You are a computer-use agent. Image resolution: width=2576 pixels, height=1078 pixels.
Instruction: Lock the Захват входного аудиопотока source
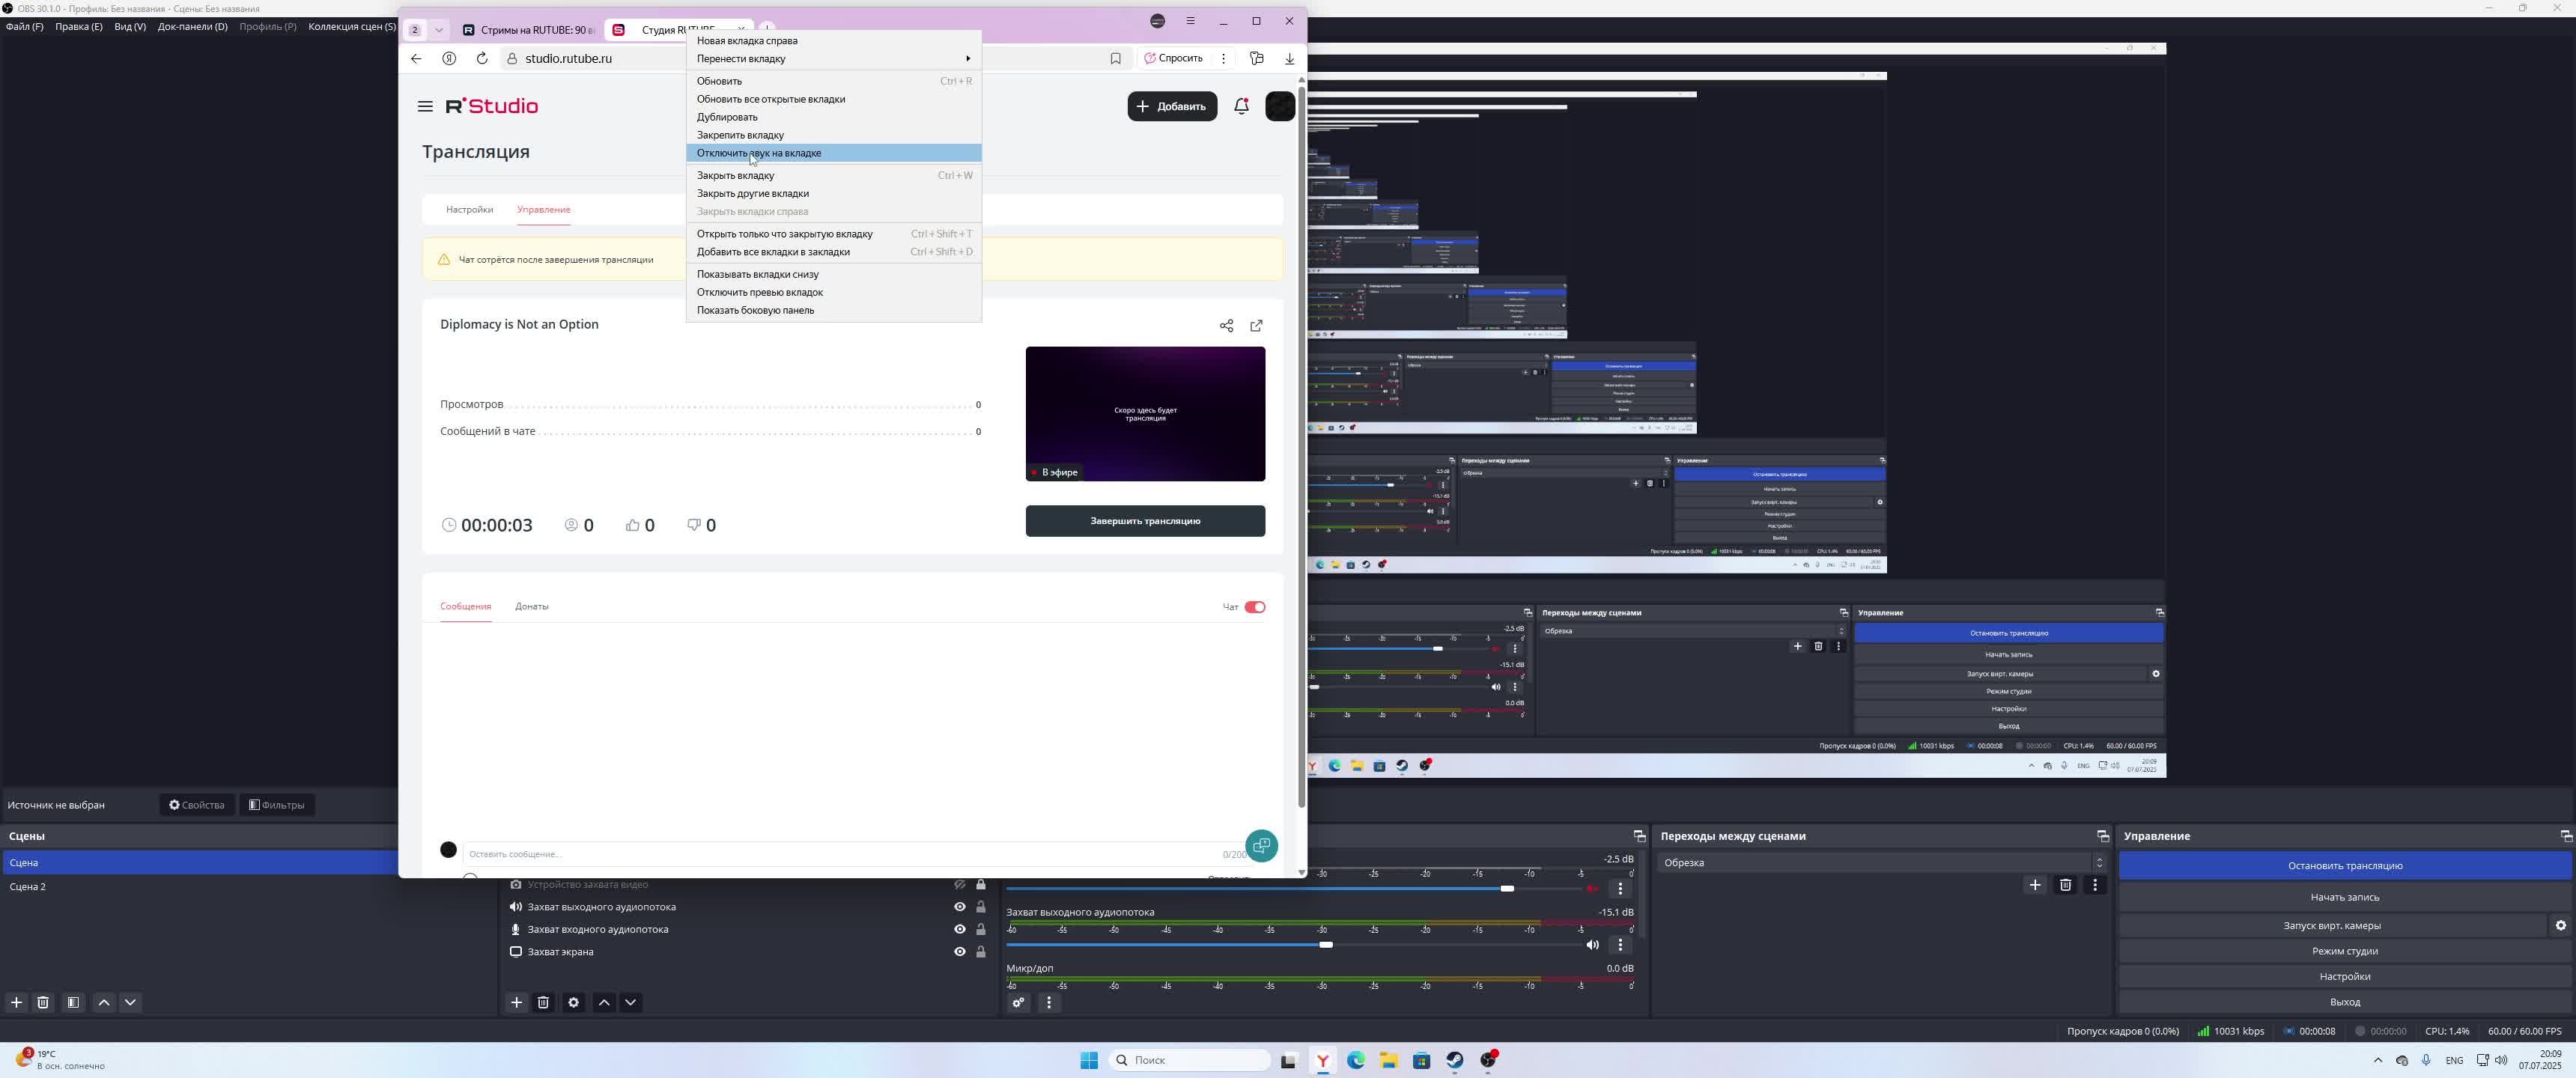(981, 929)
